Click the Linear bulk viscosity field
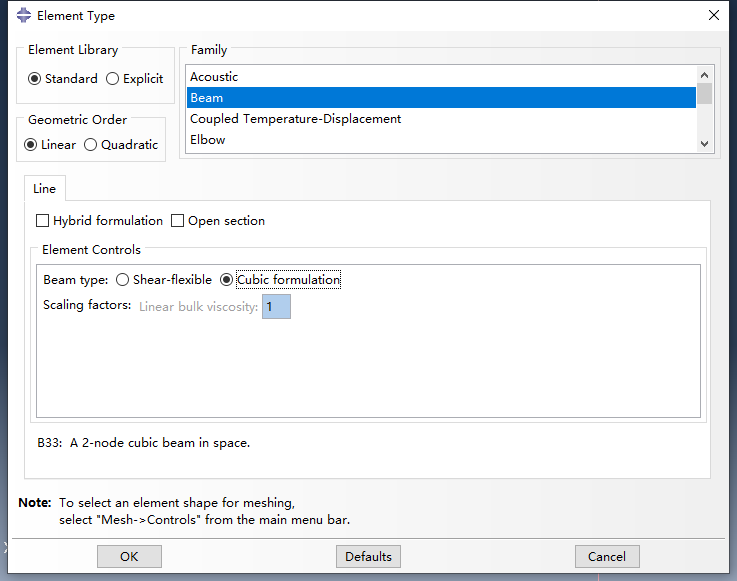The image size is (737, 581). 276,307
